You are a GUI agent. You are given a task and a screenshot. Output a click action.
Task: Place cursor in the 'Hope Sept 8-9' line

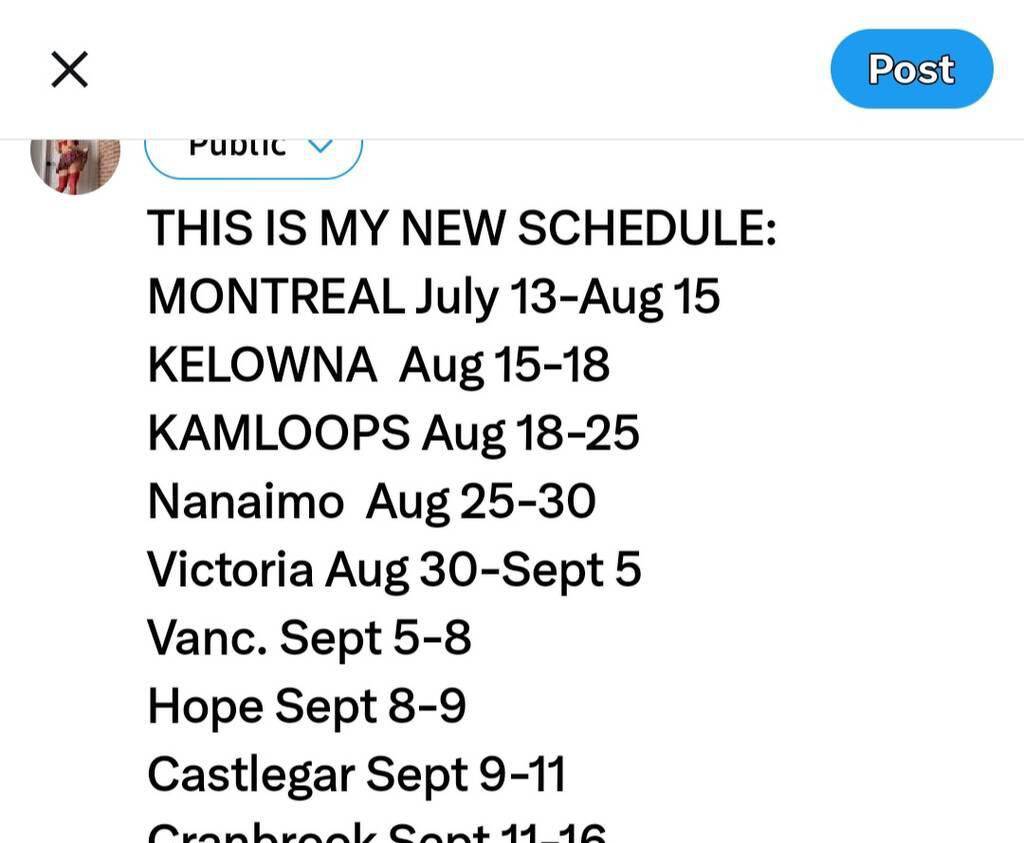[x=306, y=705]
